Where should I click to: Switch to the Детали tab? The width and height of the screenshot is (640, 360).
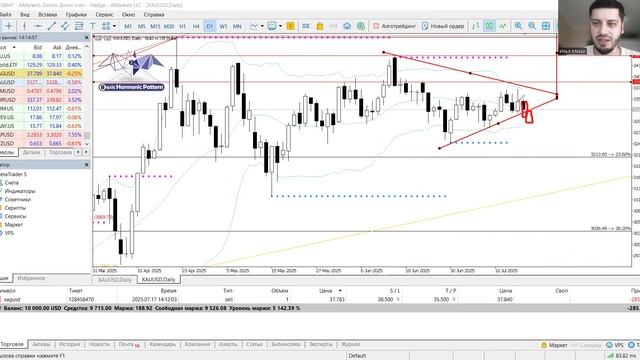31,152
